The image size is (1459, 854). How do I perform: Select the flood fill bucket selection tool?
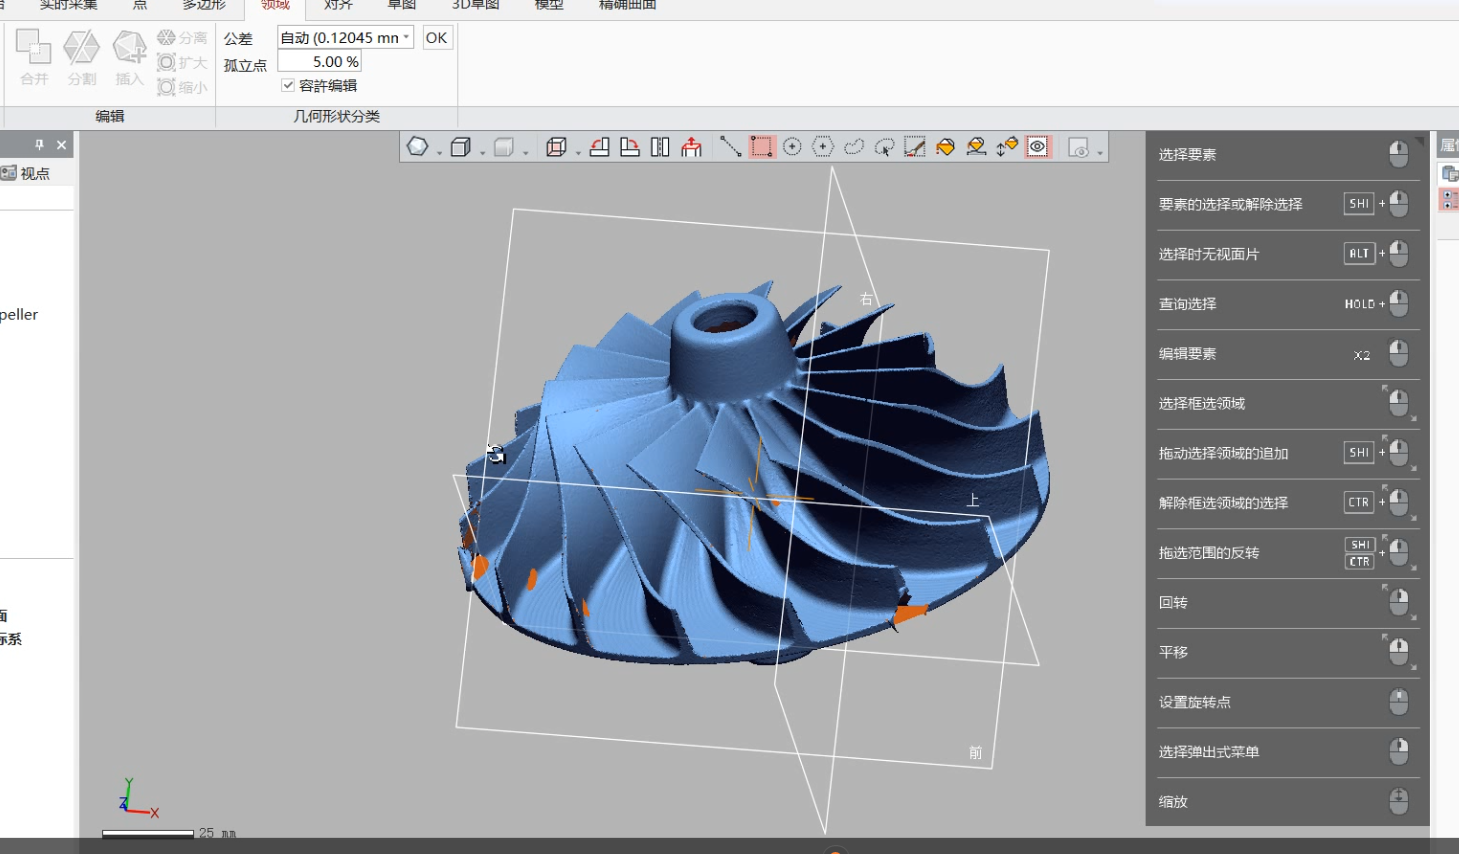946,147
